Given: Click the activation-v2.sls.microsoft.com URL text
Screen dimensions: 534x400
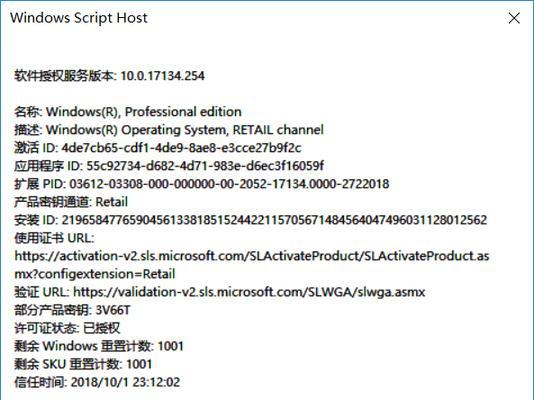Looking at the screenshot, I should click(252, 256).
